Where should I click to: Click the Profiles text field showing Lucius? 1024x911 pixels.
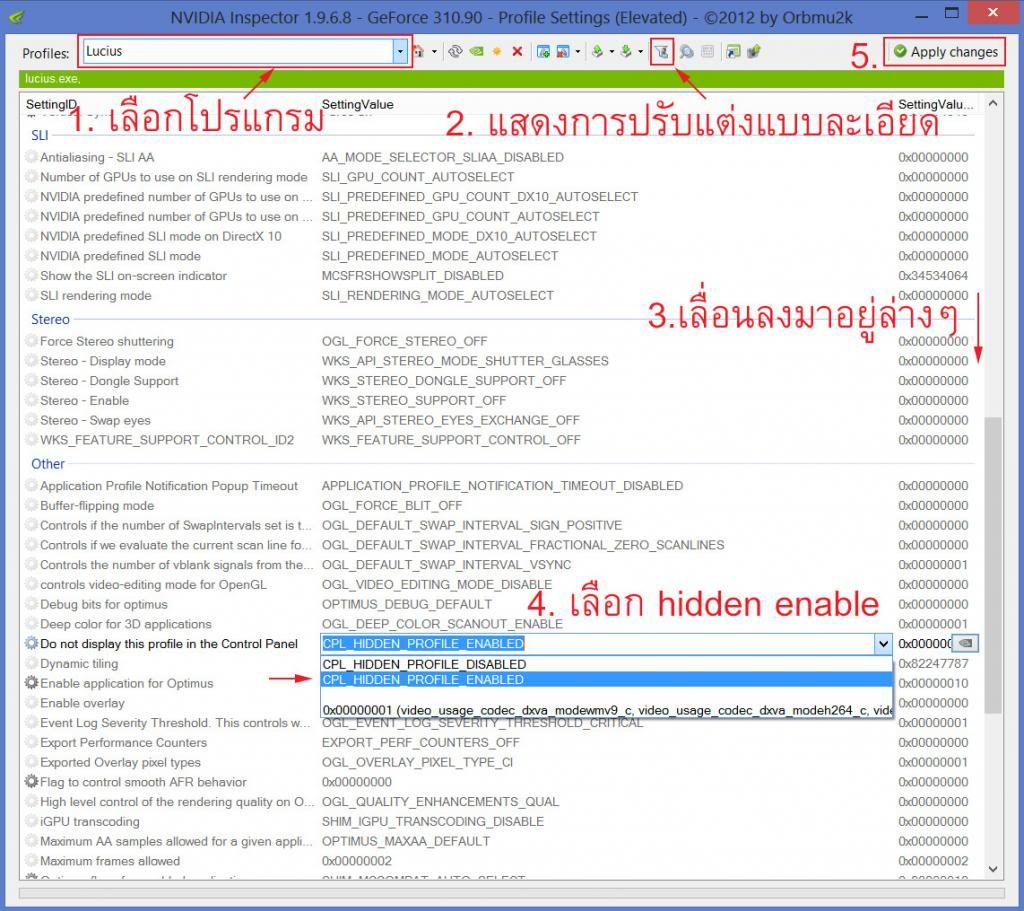point(238,52)
